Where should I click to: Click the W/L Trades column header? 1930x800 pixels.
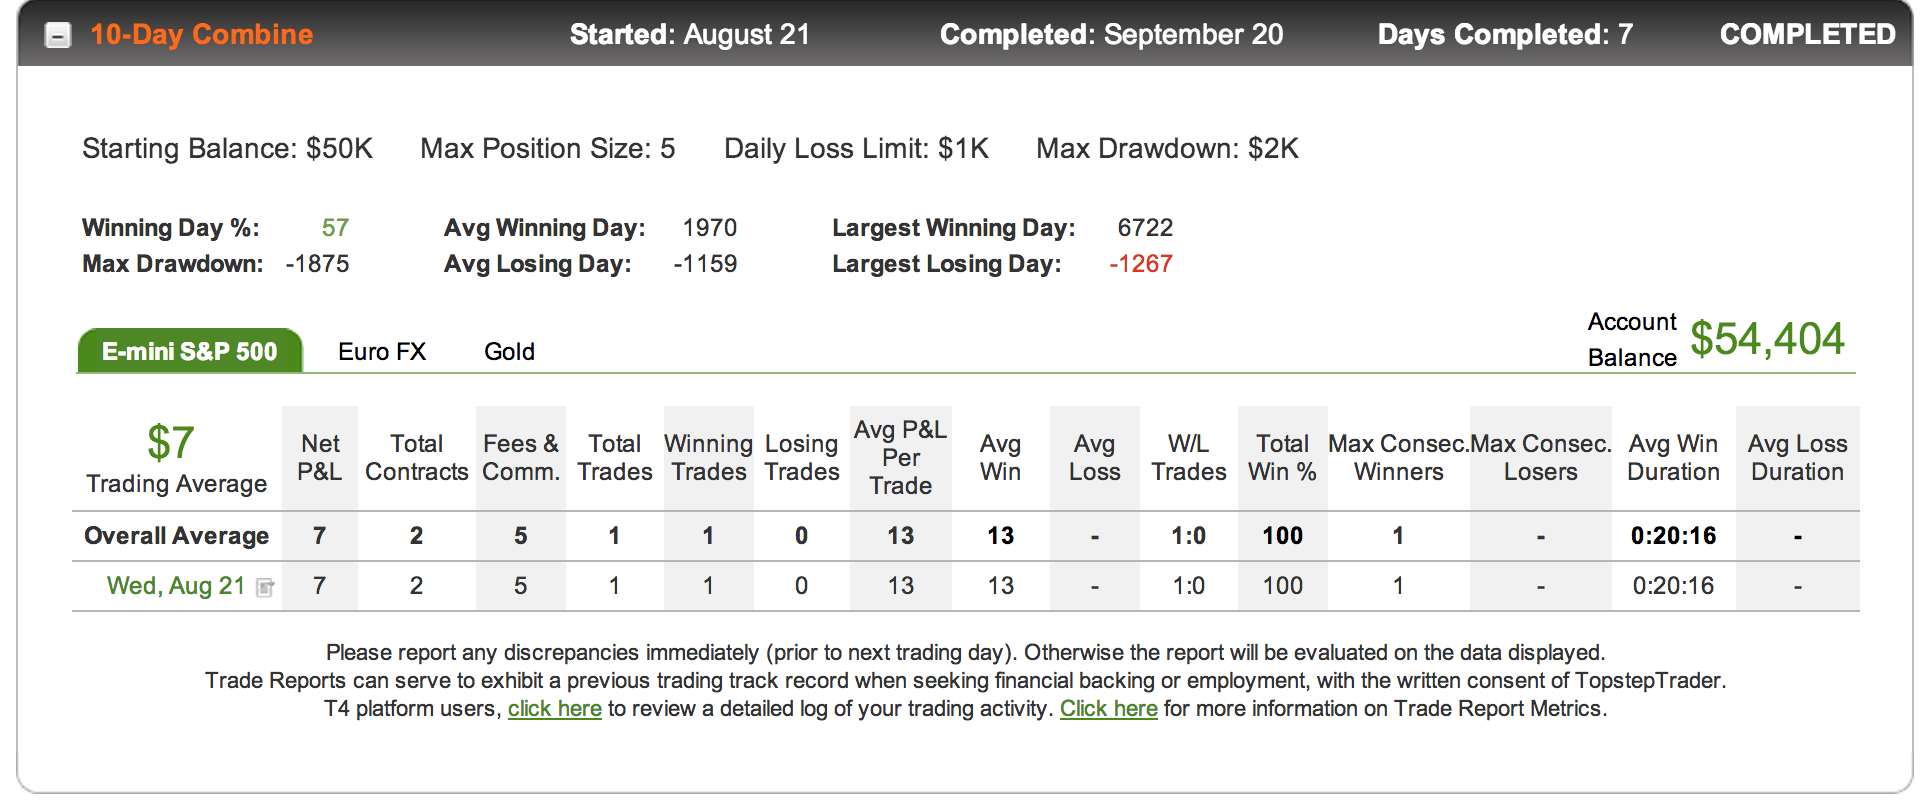[x=1189, y=458]
